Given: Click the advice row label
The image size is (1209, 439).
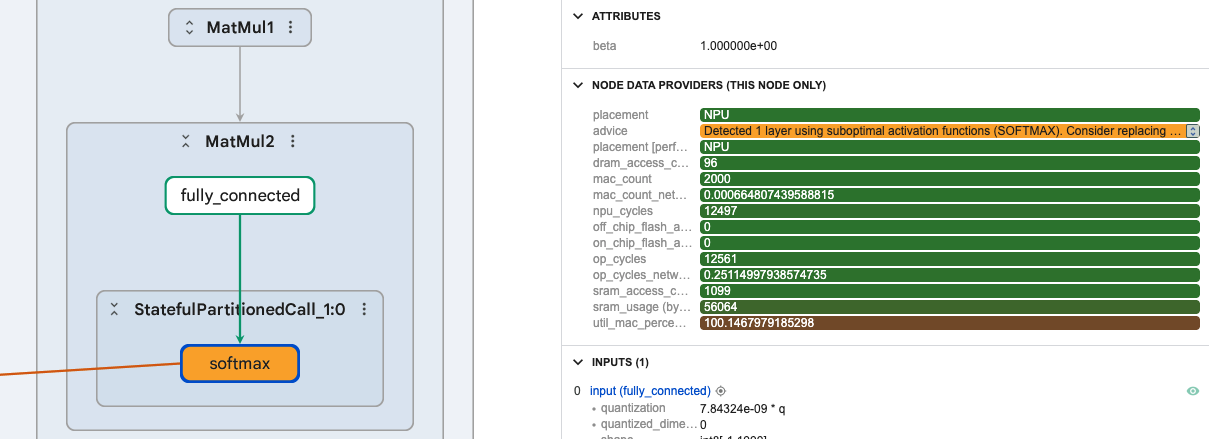Looking at the screenshot, I should [x=609, y=131].
